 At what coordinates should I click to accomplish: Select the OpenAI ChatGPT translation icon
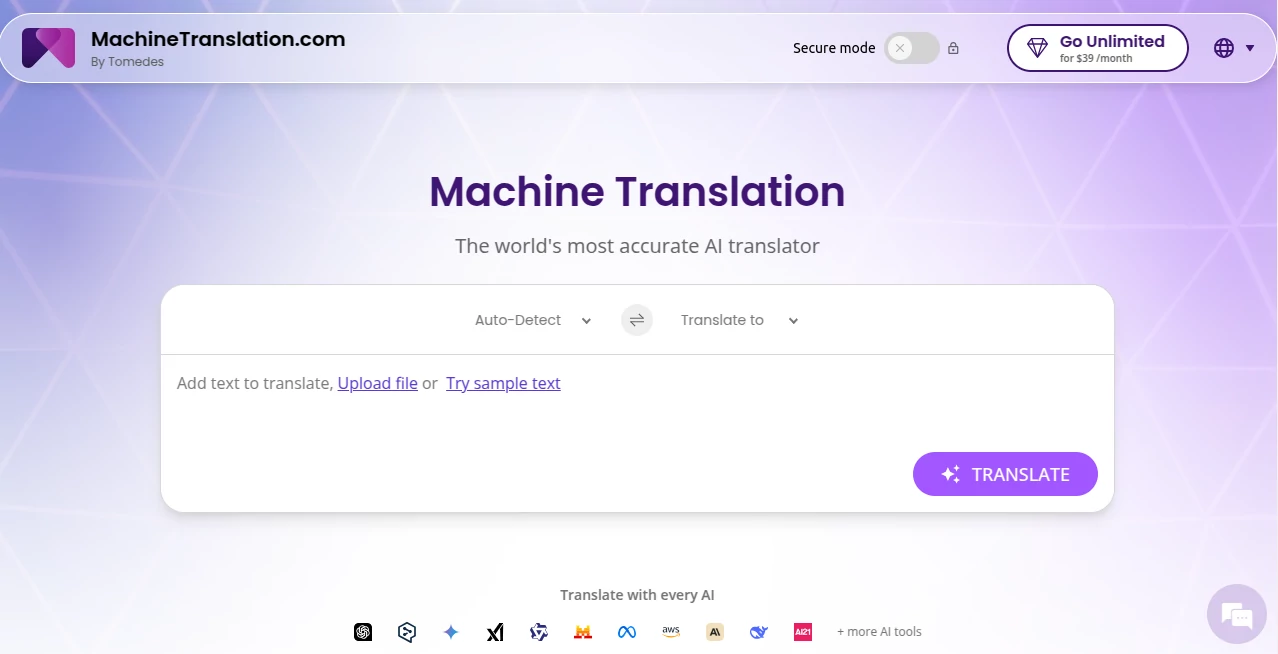click(x=362, y=632)
